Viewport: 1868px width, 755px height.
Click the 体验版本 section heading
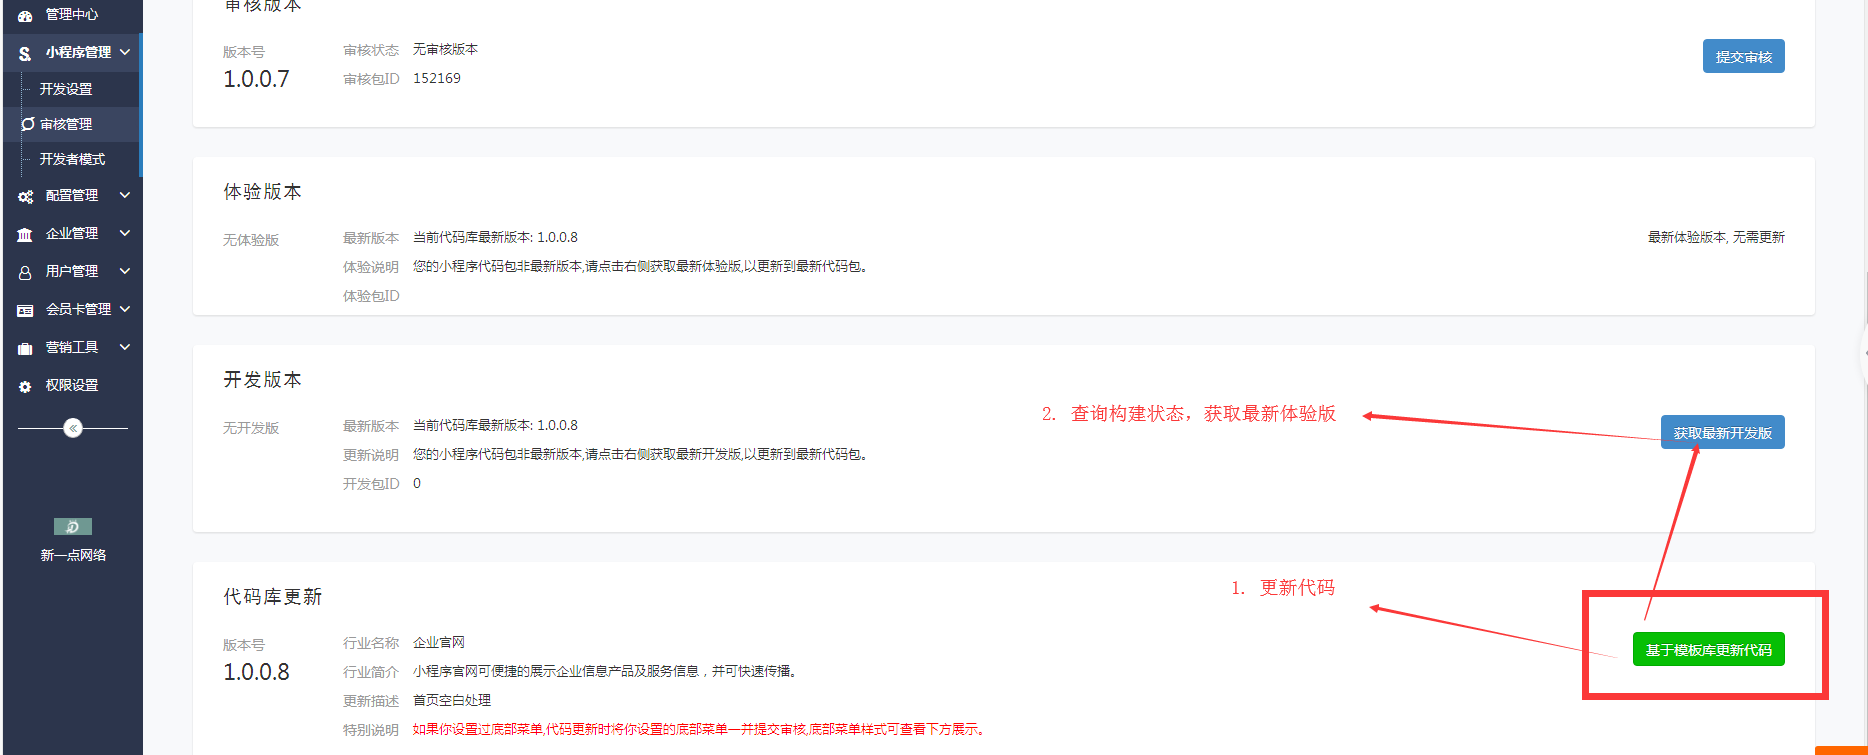tap(262, 192)
